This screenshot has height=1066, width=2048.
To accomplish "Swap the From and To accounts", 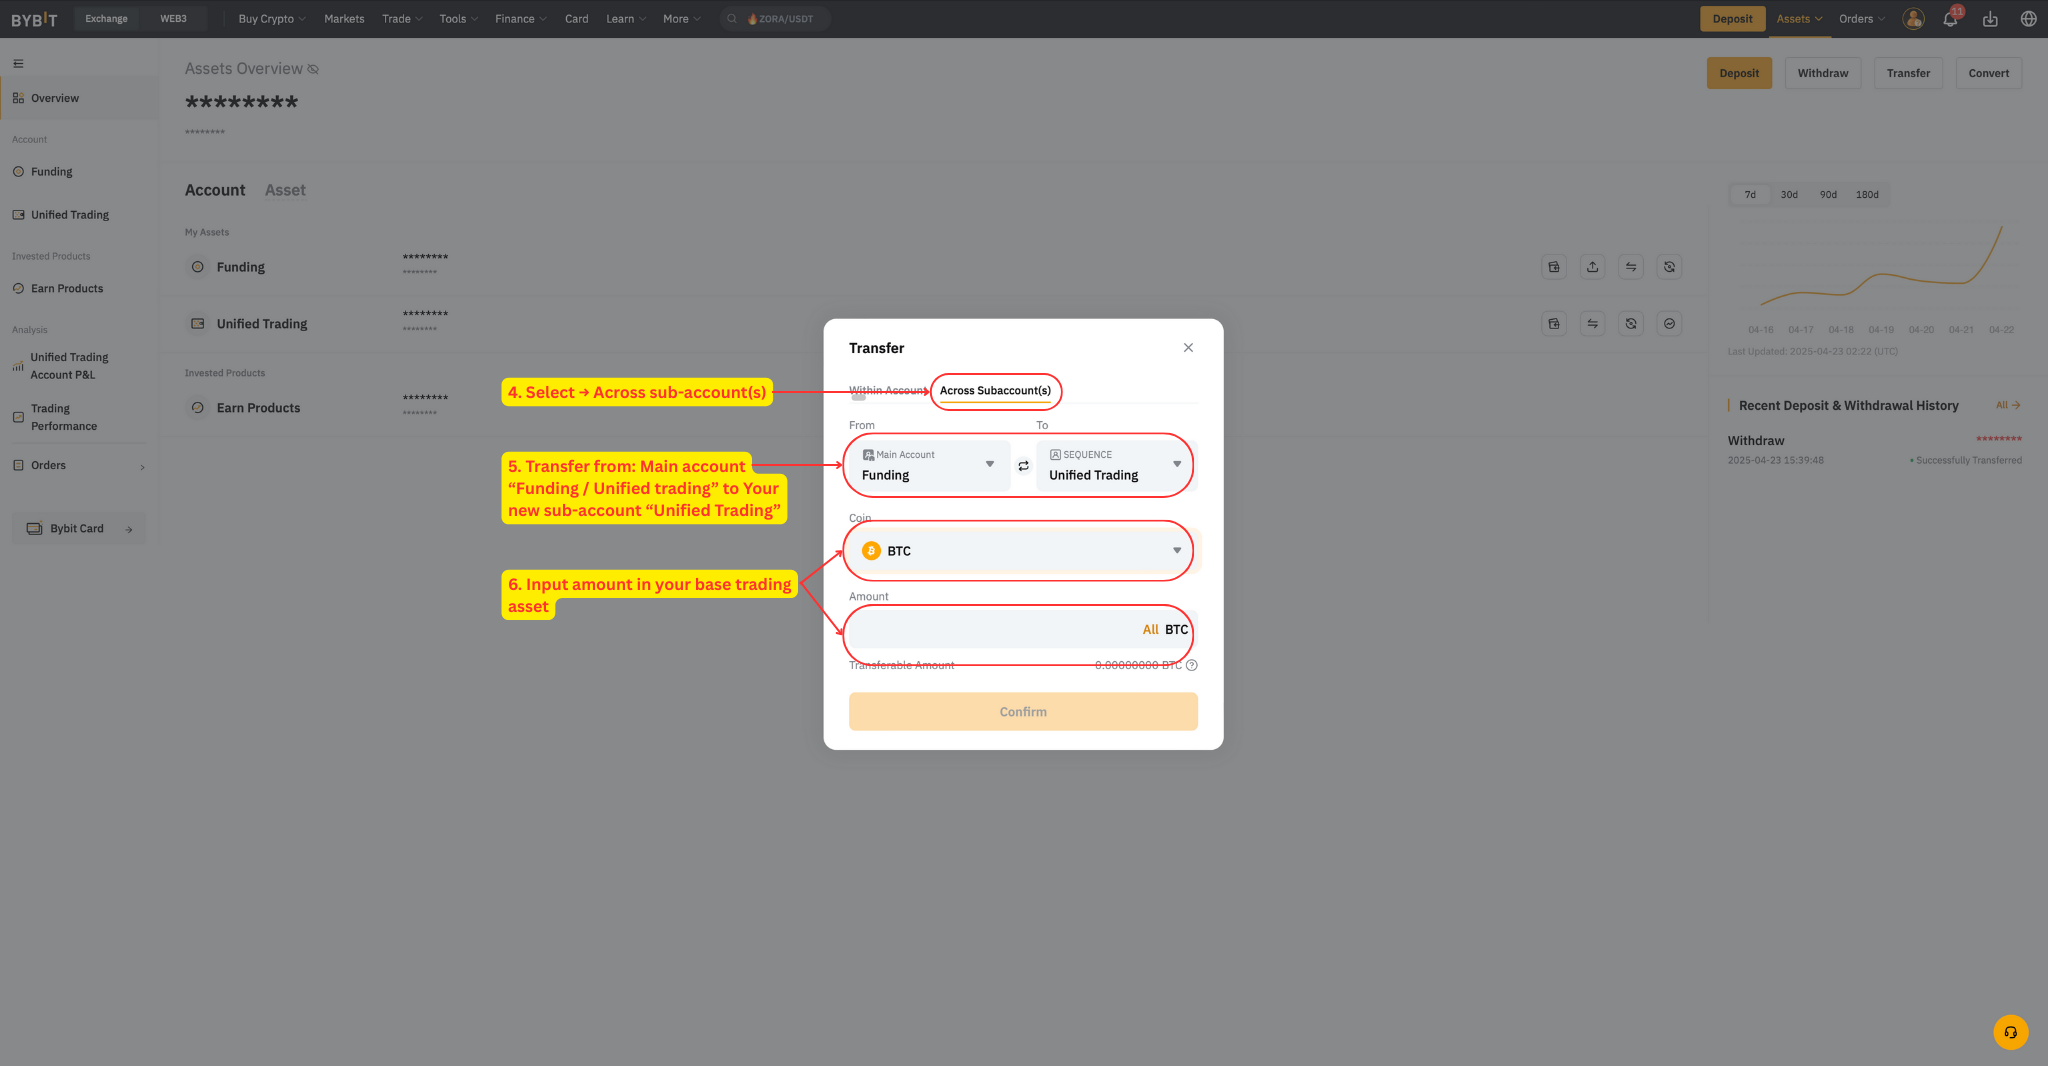I will coord(1023,466).
